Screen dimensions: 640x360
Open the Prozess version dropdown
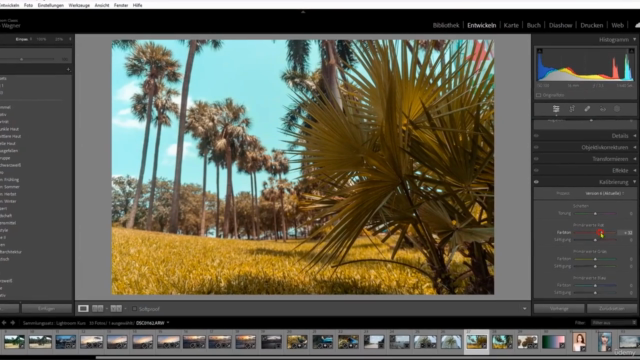605,193
